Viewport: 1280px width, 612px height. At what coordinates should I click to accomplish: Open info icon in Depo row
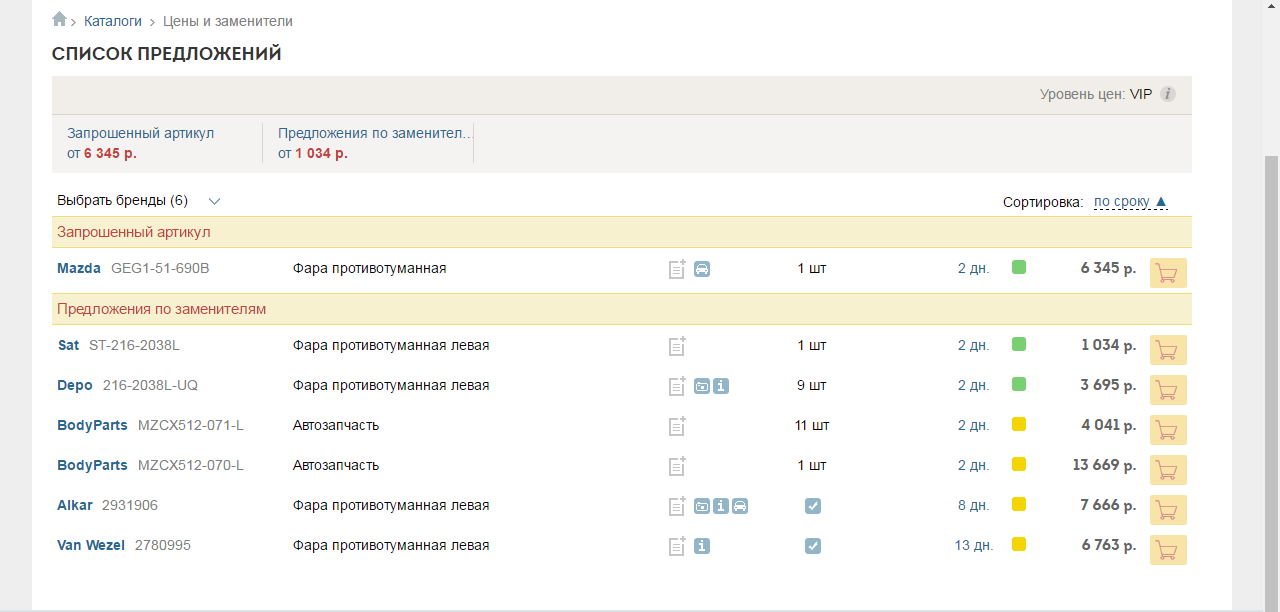721,386
